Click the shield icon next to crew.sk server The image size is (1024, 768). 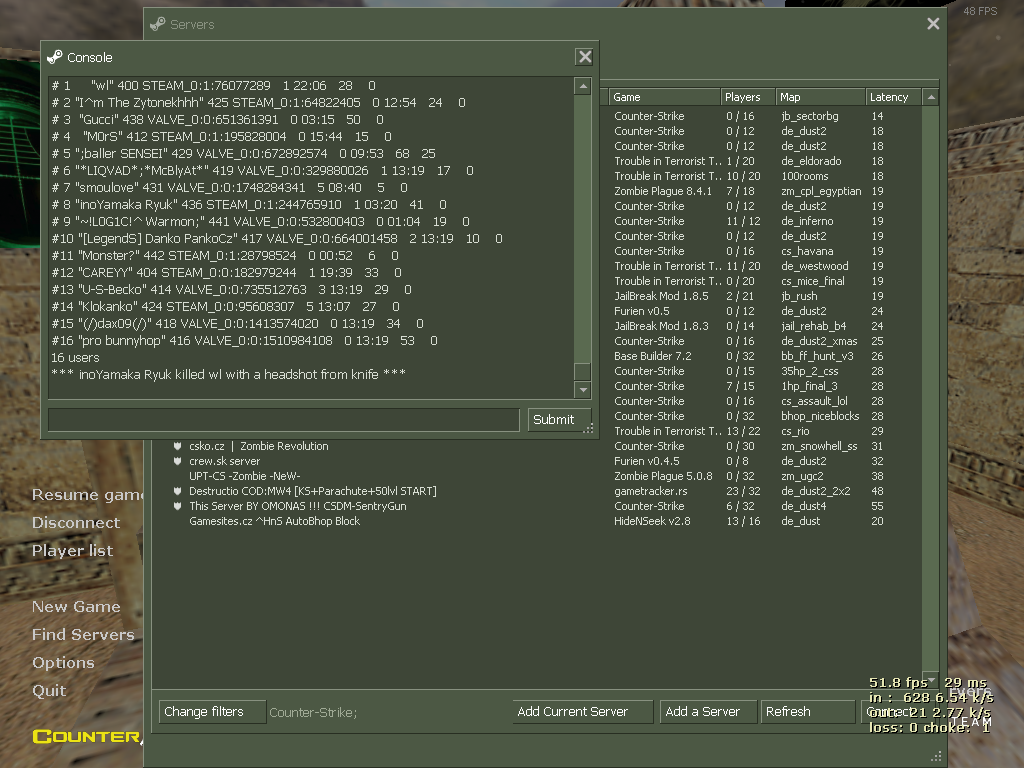point(177,461)
